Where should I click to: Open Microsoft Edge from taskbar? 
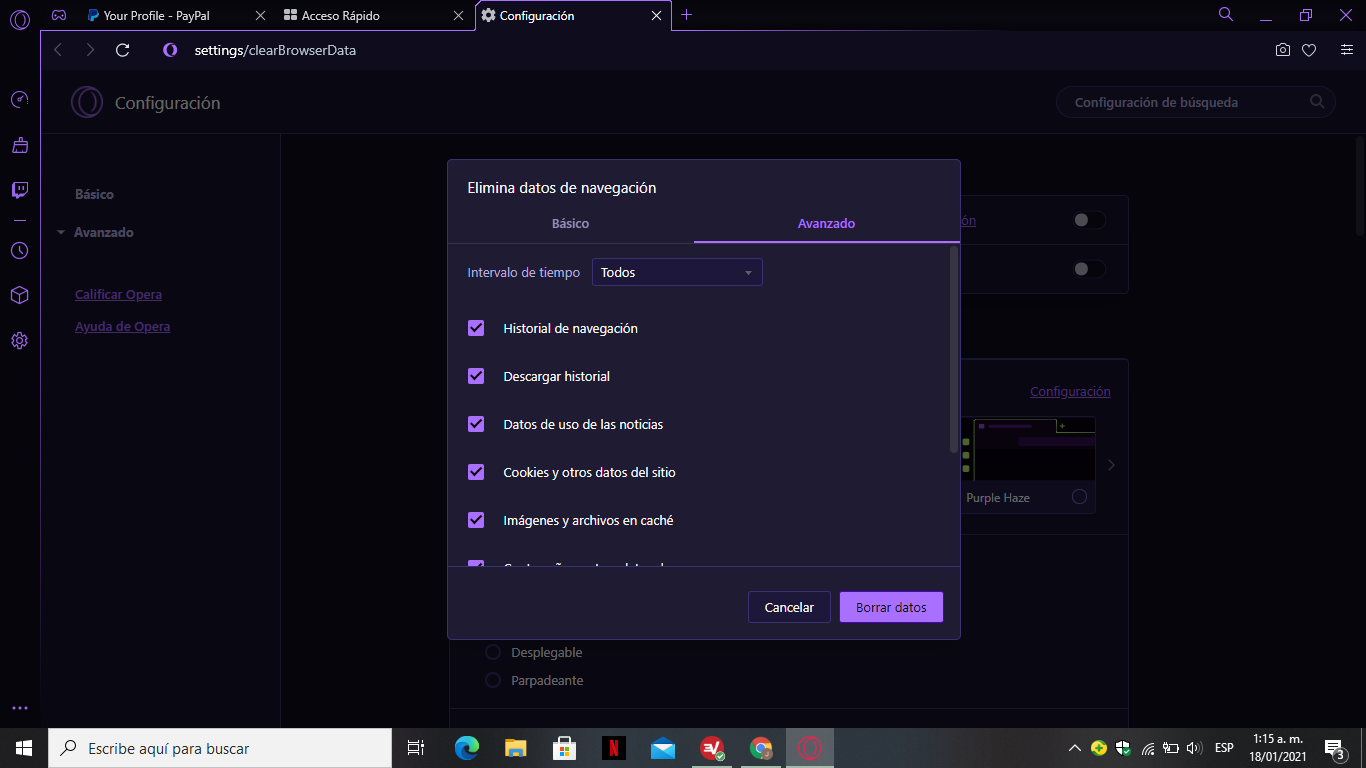pos(466,748)
